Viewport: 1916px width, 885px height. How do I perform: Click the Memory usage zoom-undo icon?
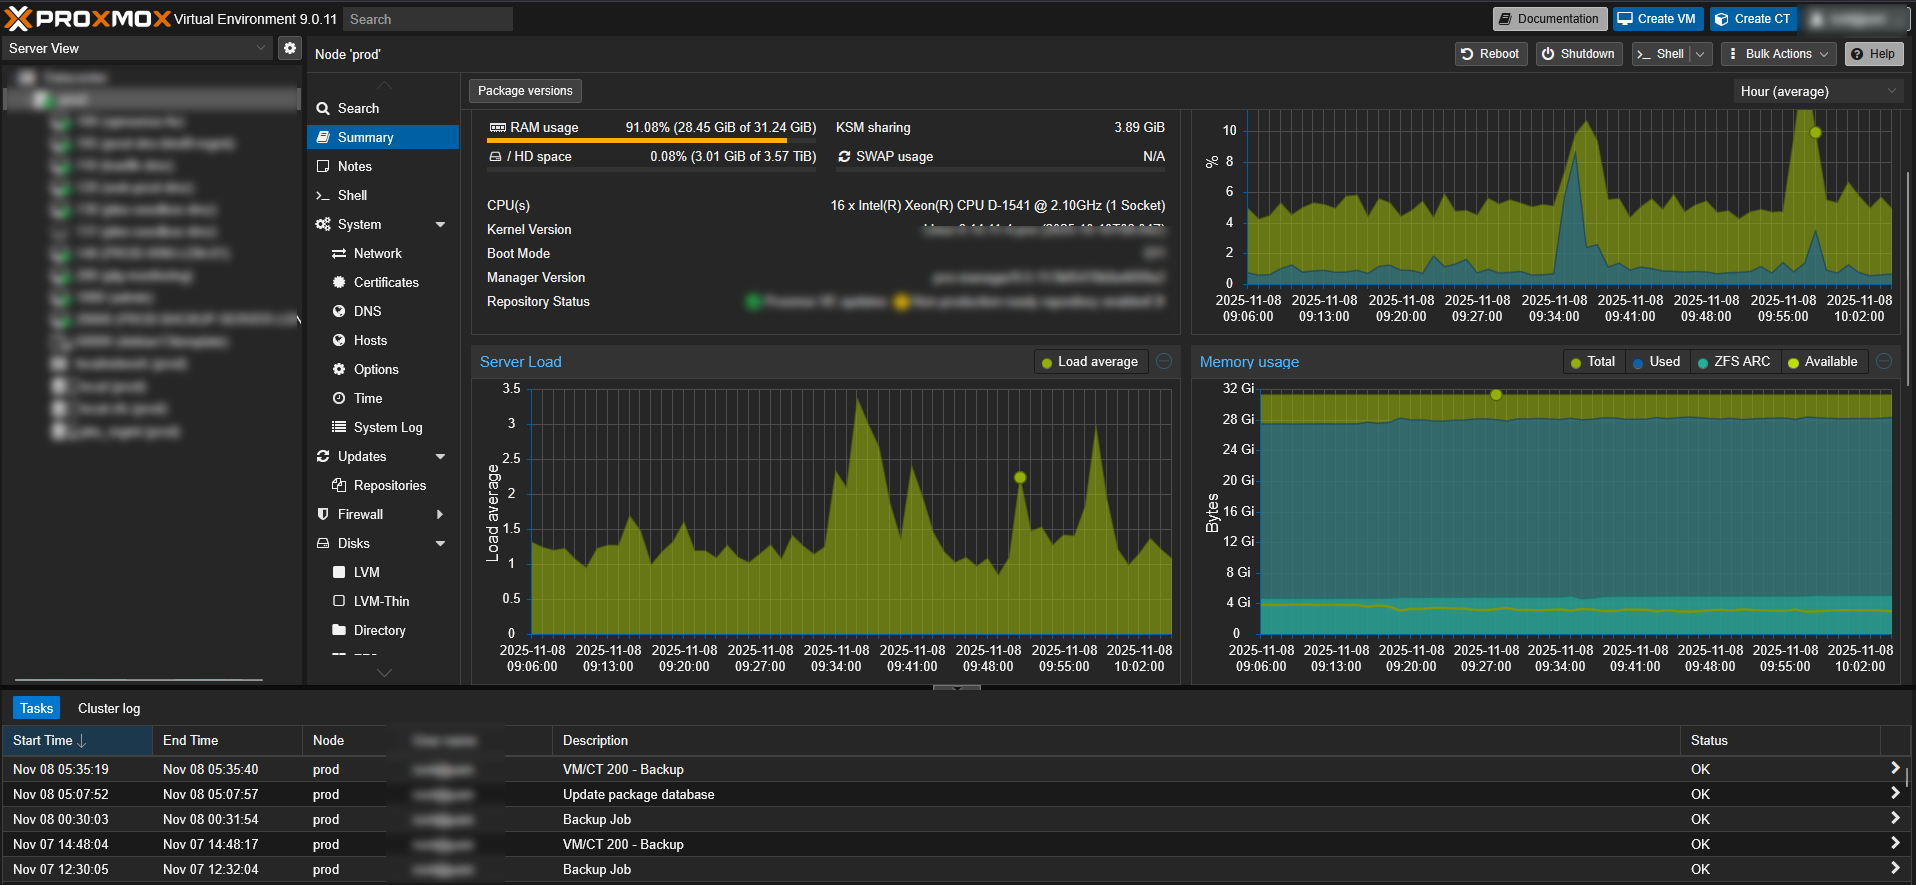tap(1884, 361)
